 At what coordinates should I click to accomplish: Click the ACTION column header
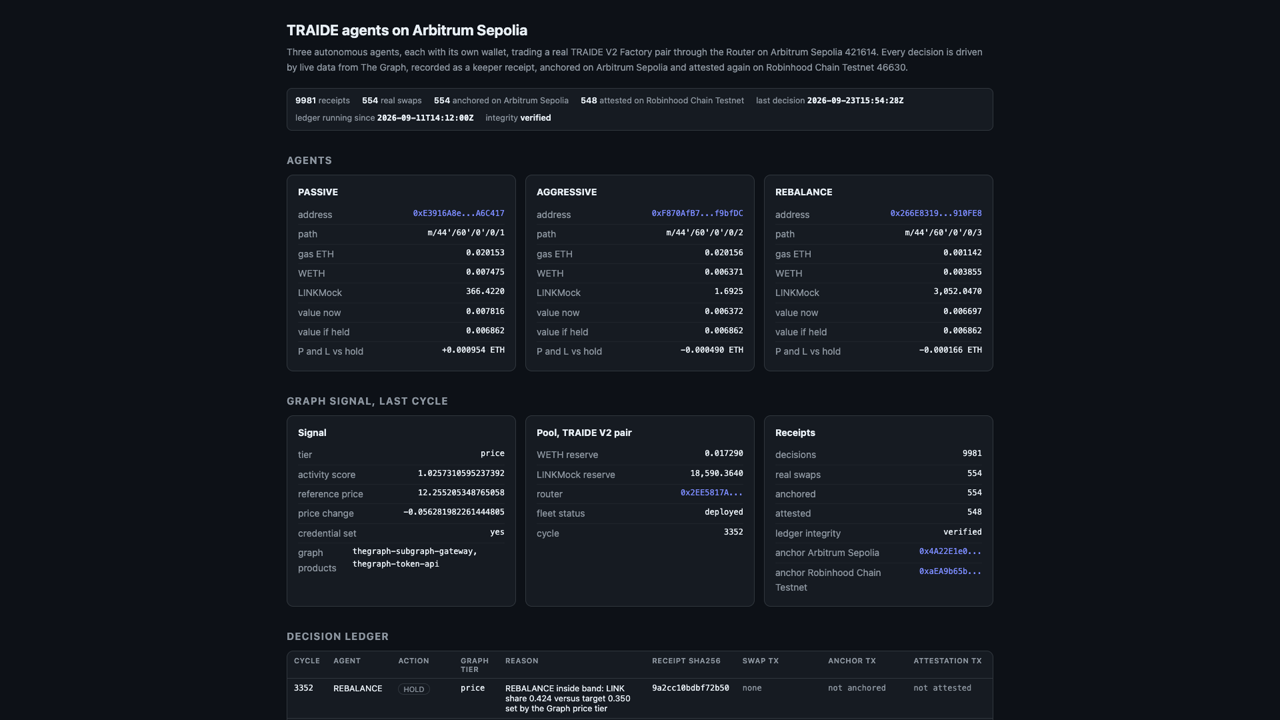coord(414,661)
